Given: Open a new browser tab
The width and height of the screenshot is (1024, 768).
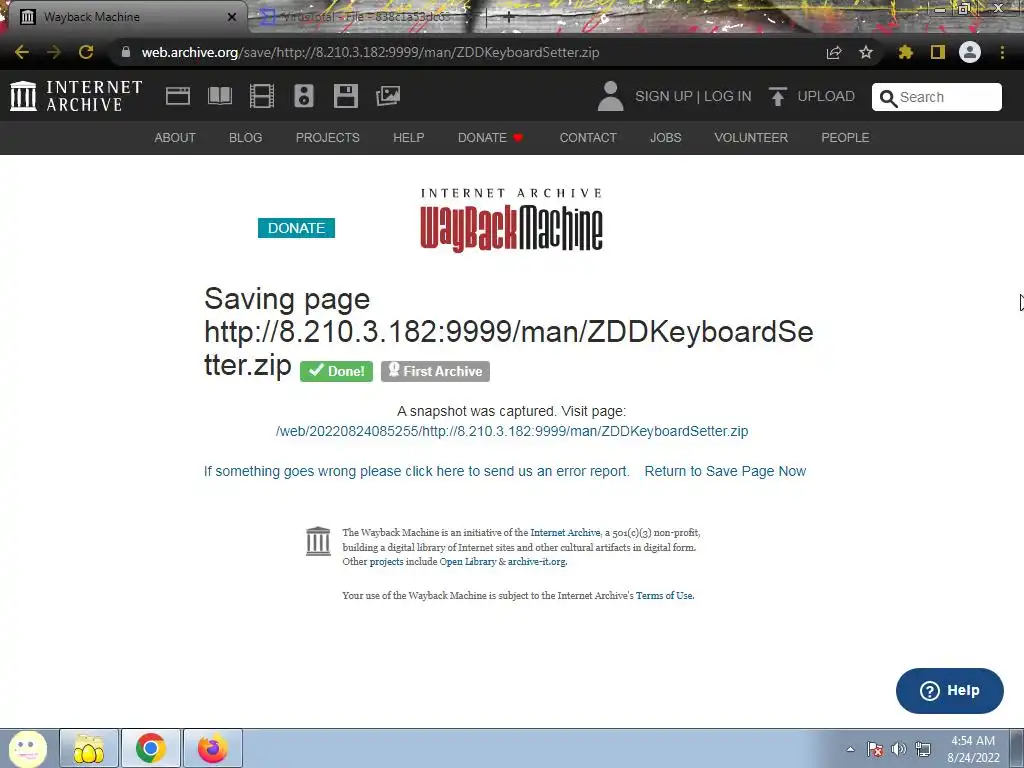Looking at the screenshot, I should (509, 17).
